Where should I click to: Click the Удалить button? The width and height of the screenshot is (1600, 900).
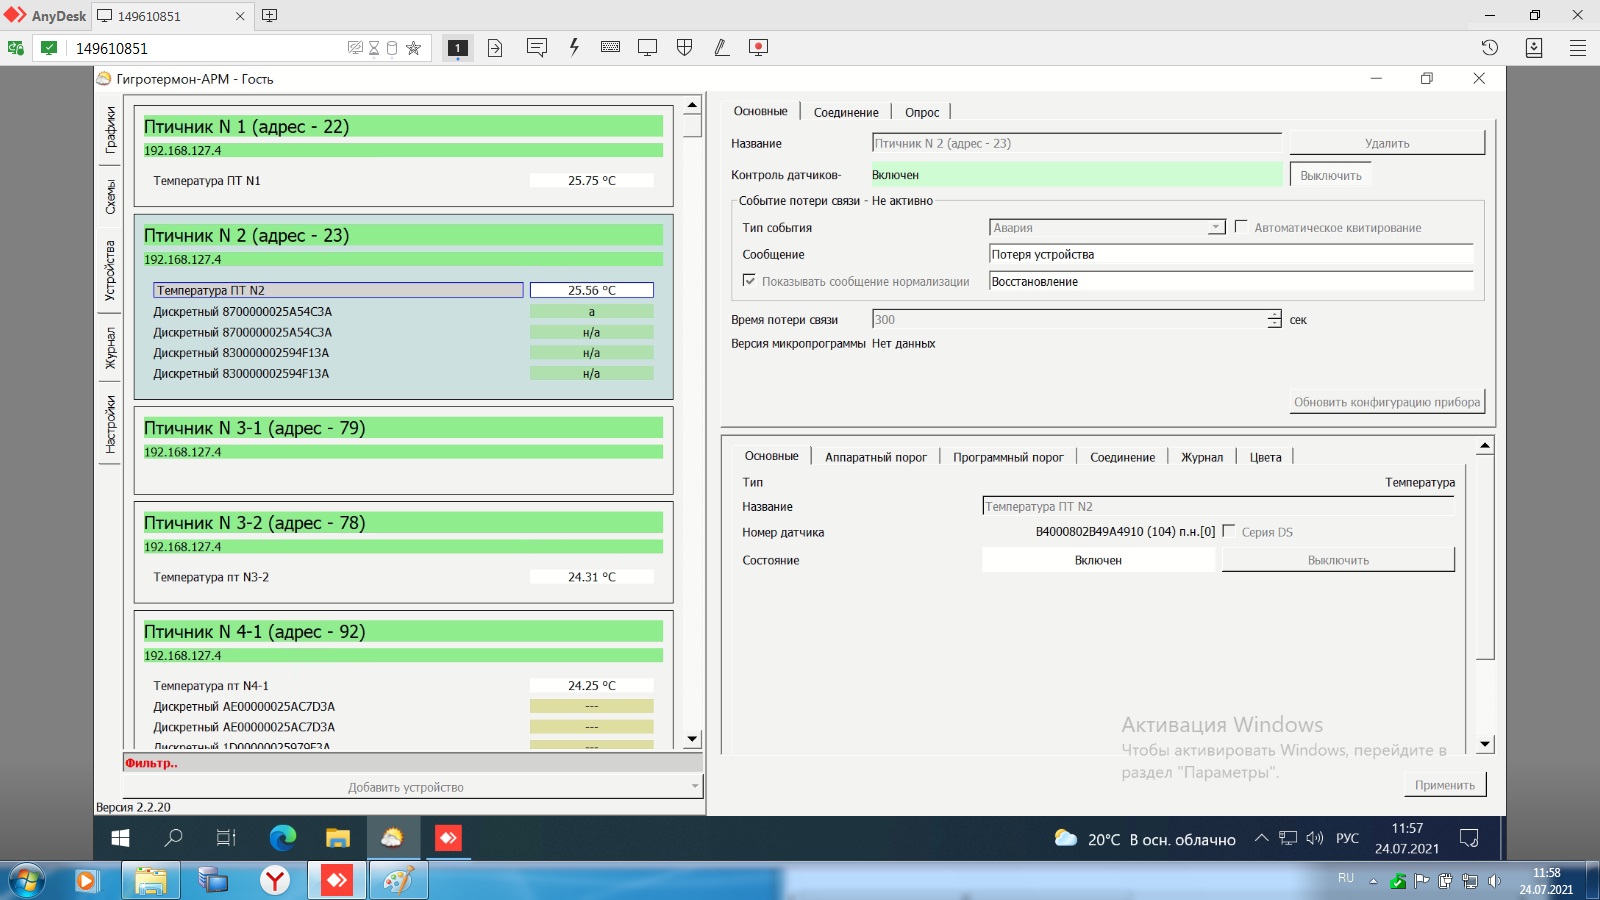tap(1387, 143)
